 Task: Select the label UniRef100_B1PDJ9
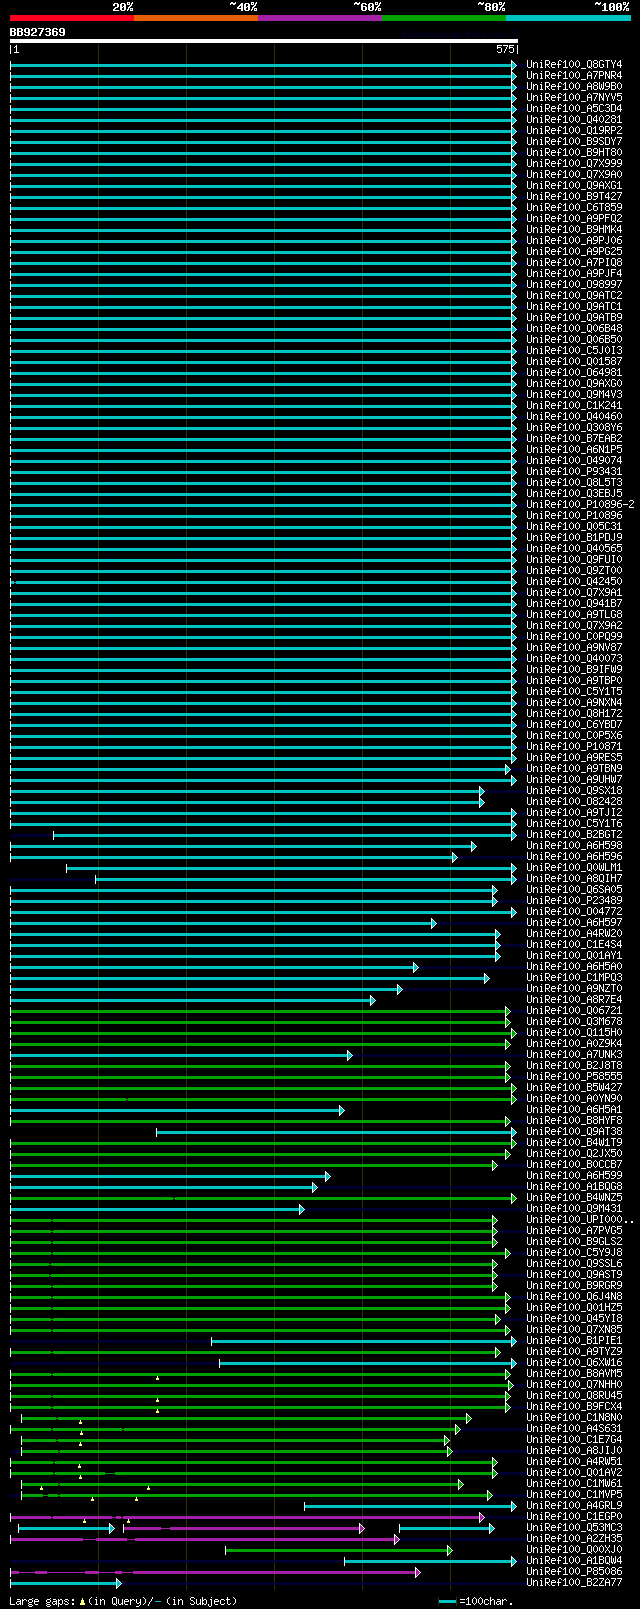click(574, 538)
